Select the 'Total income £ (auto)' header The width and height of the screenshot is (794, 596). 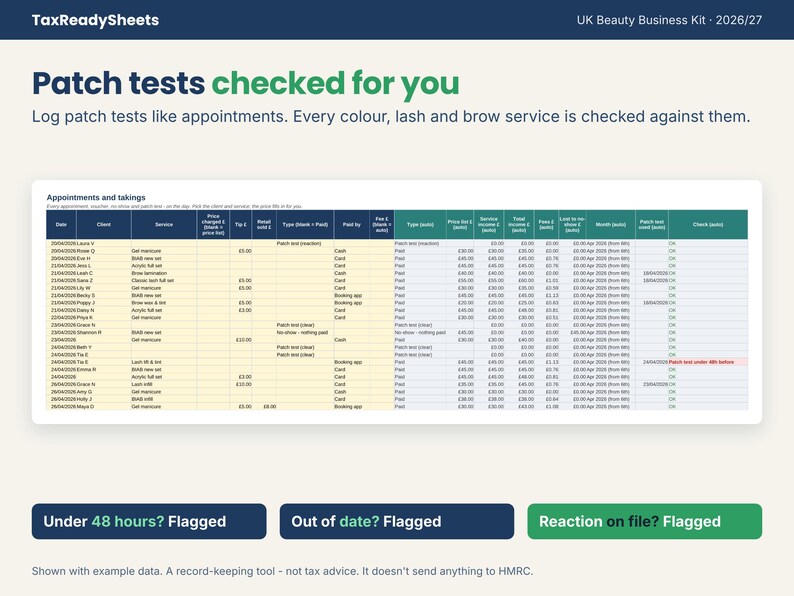coord(519,224)
